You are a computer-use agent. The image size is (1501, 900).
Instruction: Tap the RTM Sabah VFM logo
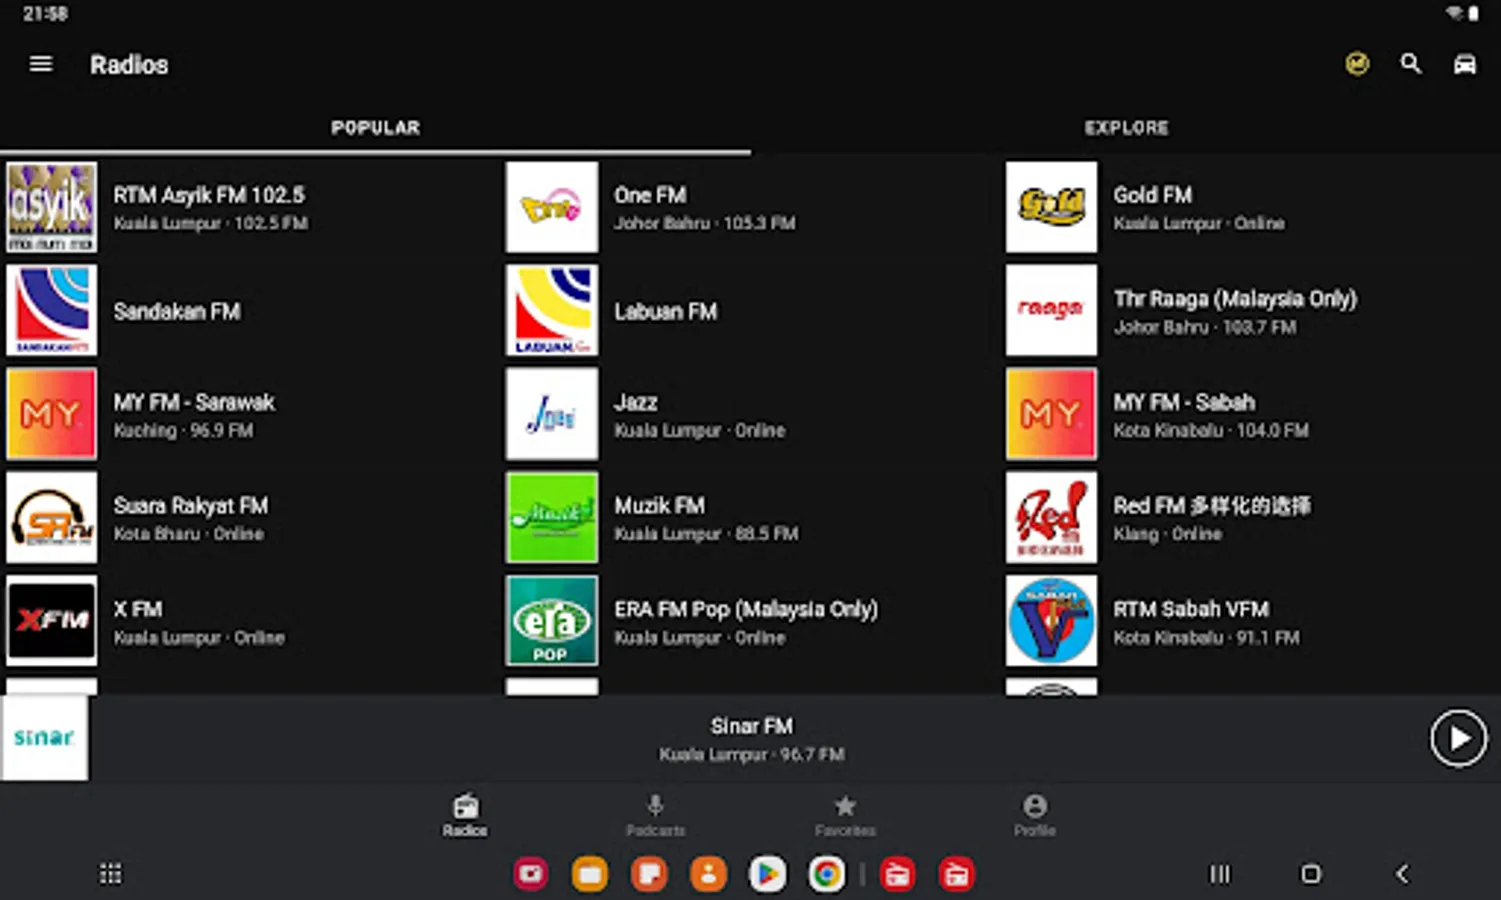pyautogui.click(x=1051, y=621)
